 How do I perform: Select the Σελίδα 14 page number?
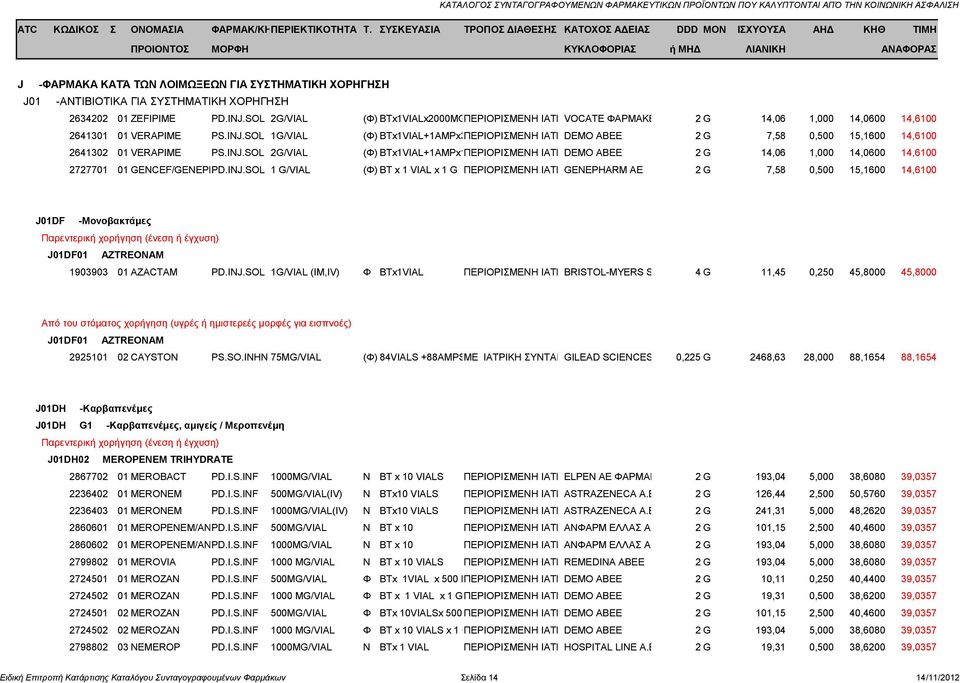[479, 677]
